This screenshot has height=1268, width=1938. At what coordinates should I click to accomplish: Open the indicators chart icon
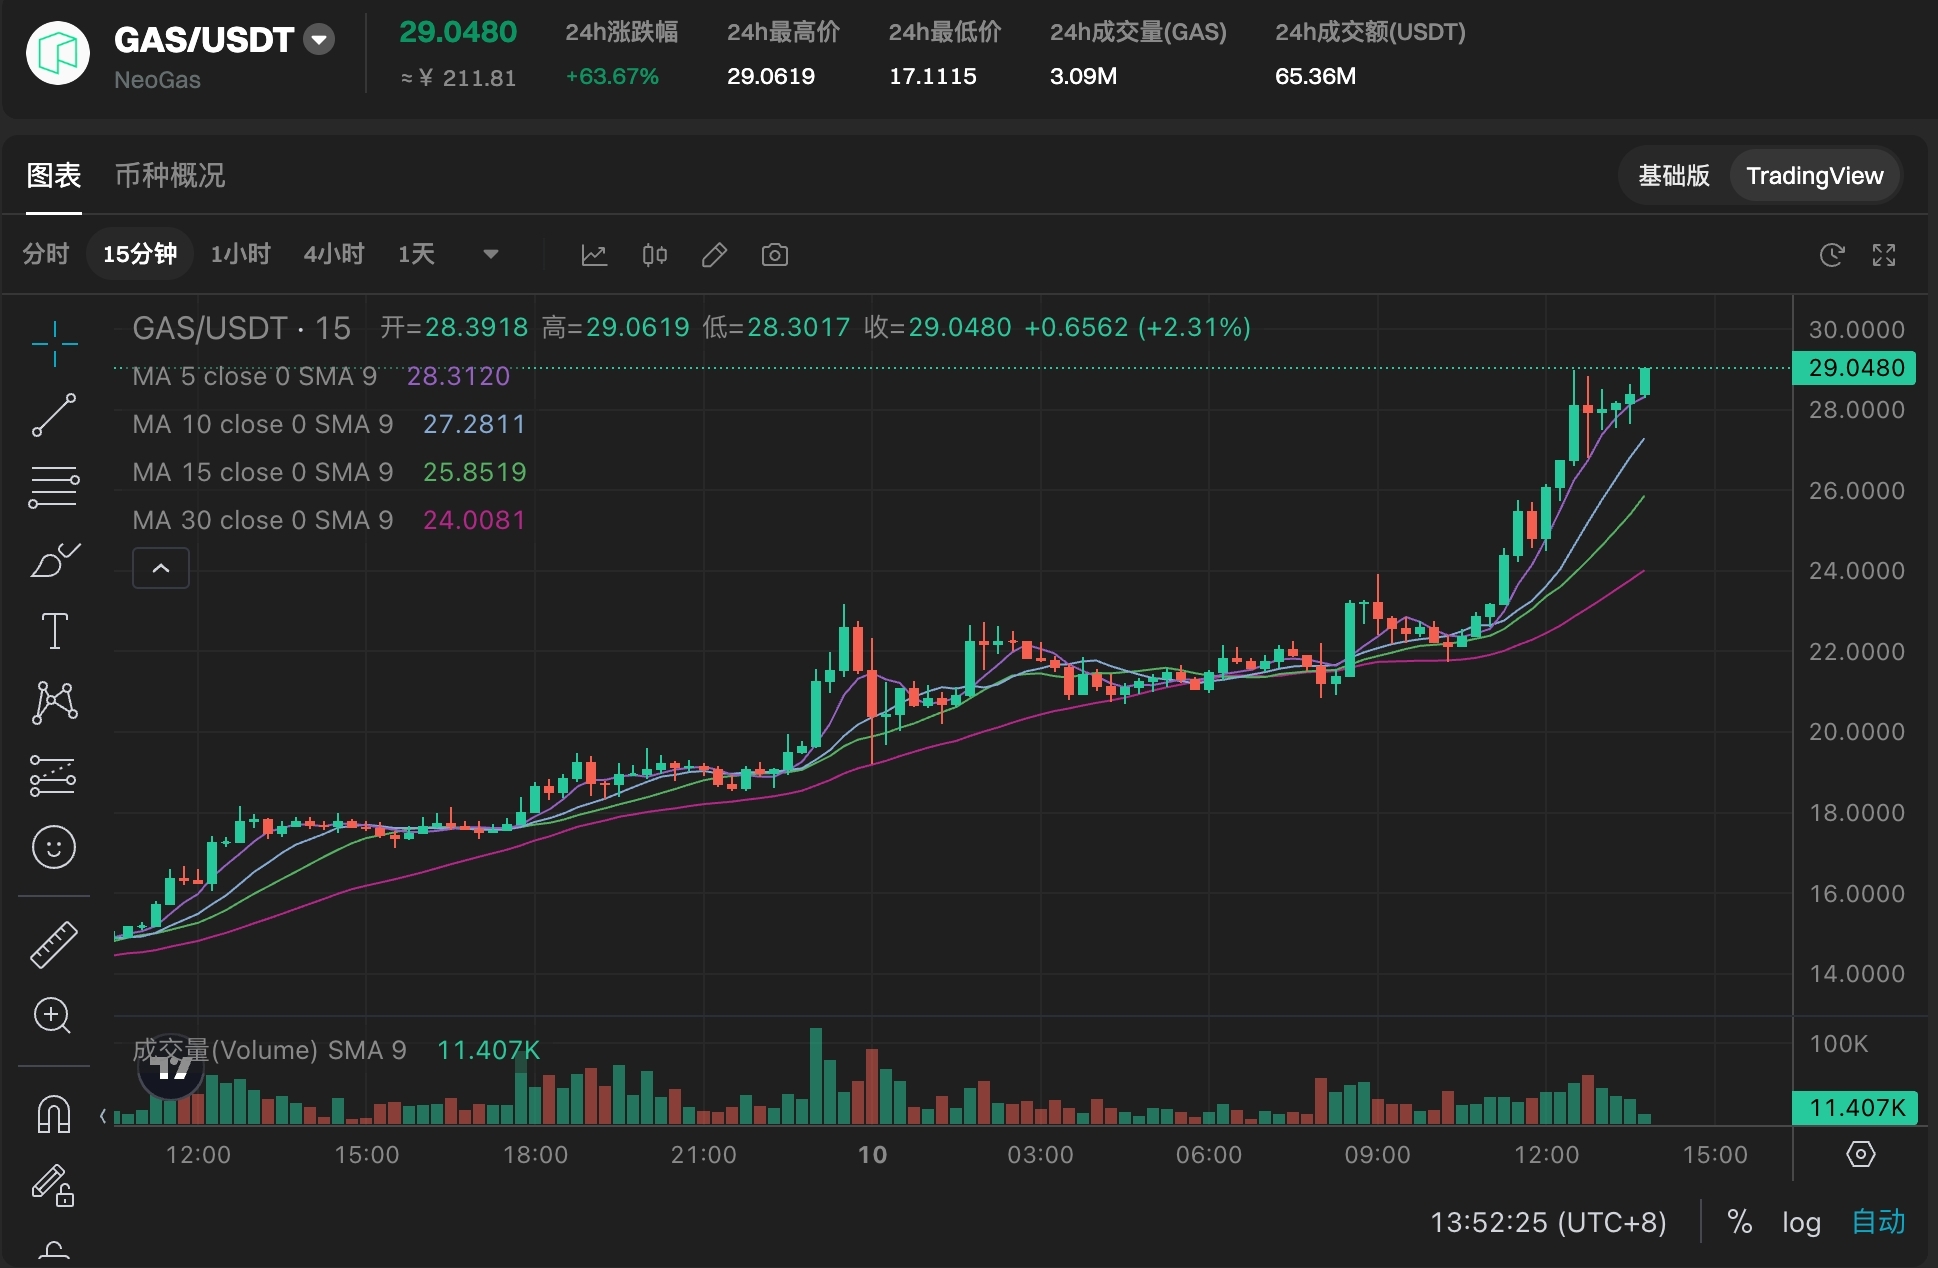594,255
